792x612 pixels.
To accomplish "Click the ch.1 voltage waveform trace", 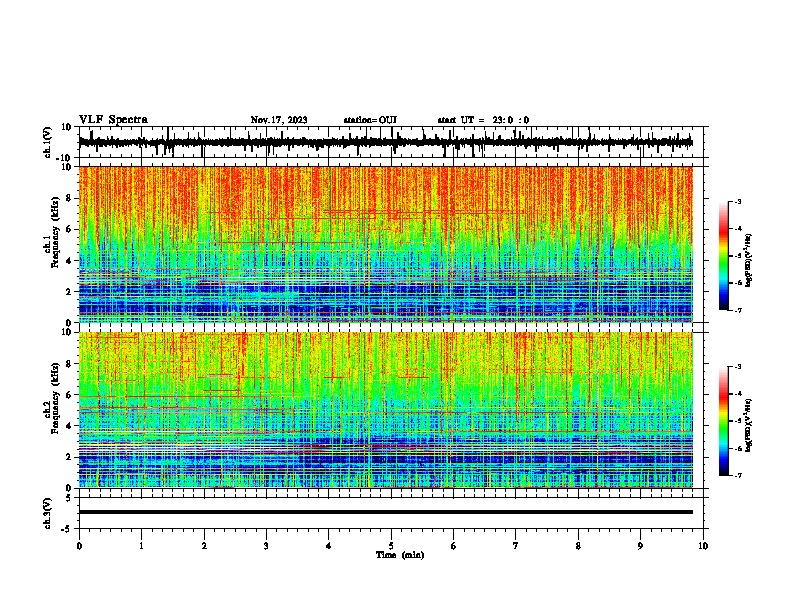I will point(385,142).
